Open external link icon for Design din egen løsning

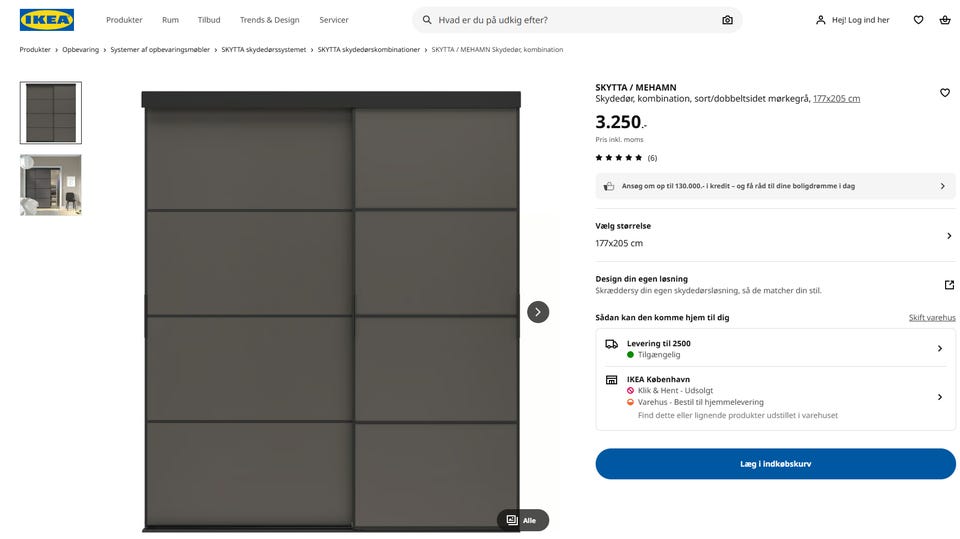tap(949, 285)
